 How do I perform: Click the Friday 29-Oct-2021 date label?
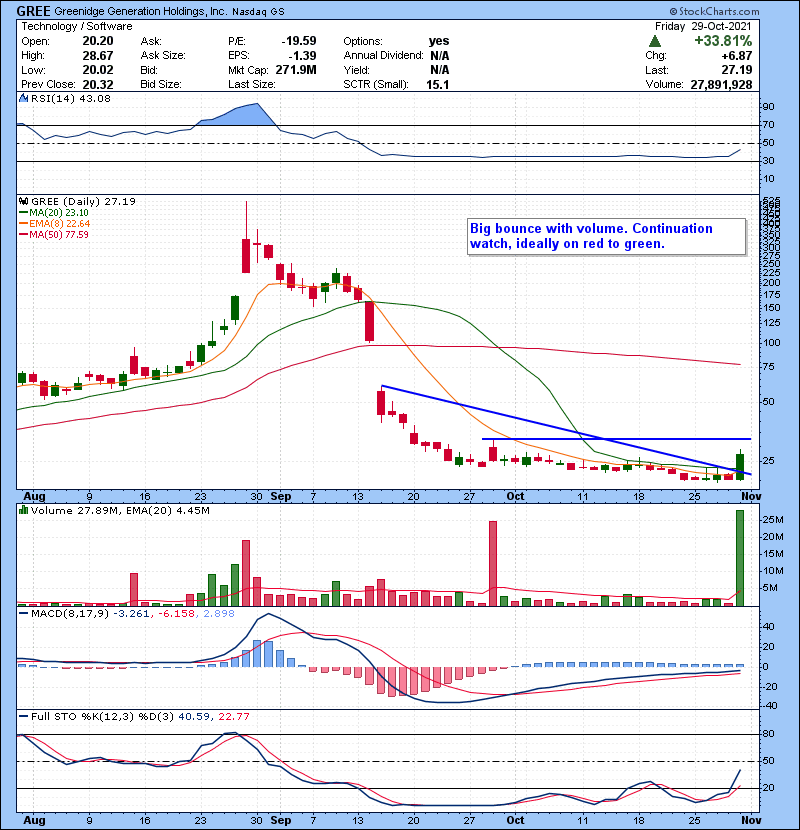point(703,26)
